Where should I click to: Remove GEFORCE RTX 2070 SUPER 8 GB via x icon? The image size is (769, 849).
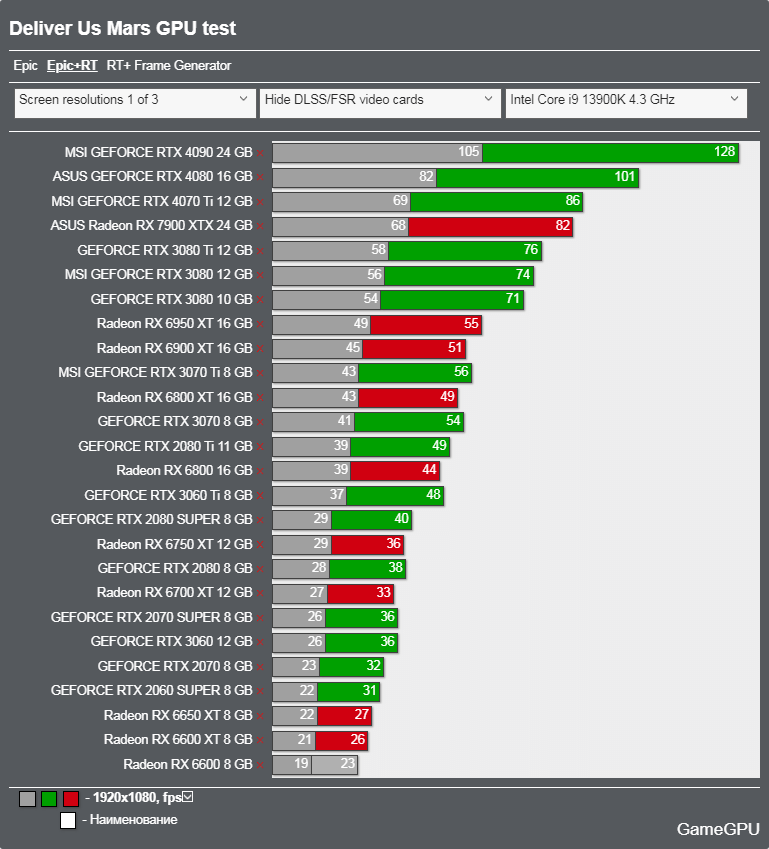pyautogui.click(x=260, y=618)
